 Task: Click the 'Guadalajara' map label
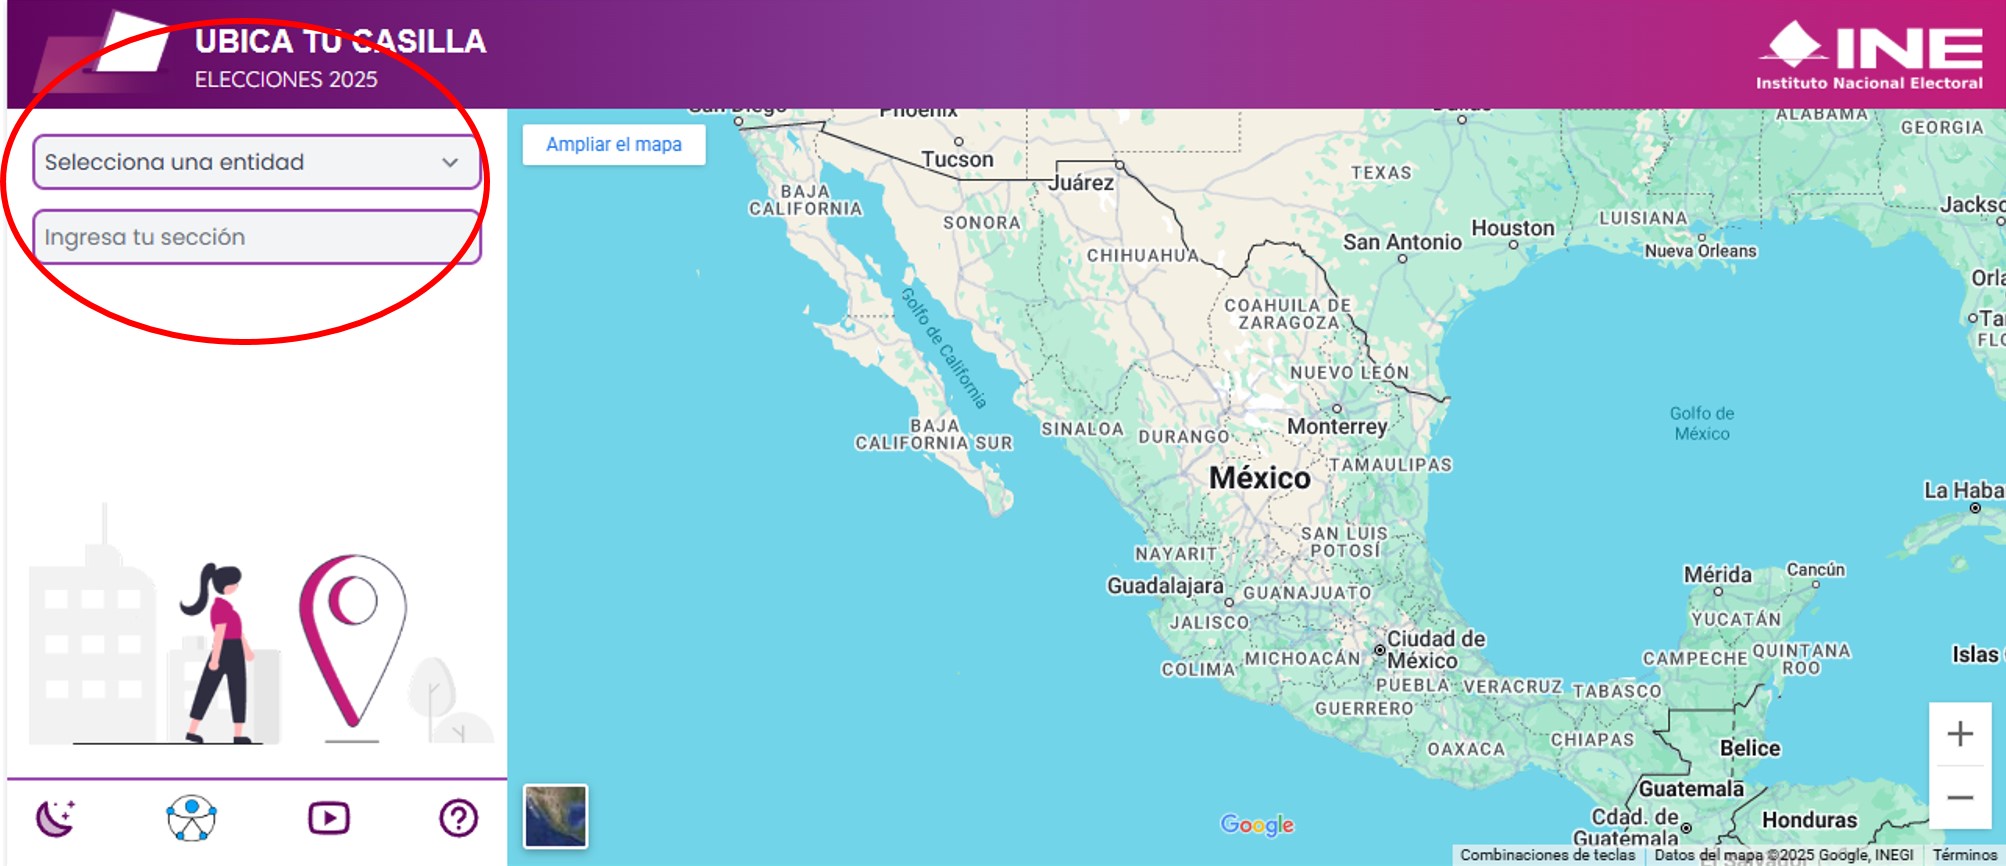pyautogui.click(x=1165, y=586)
